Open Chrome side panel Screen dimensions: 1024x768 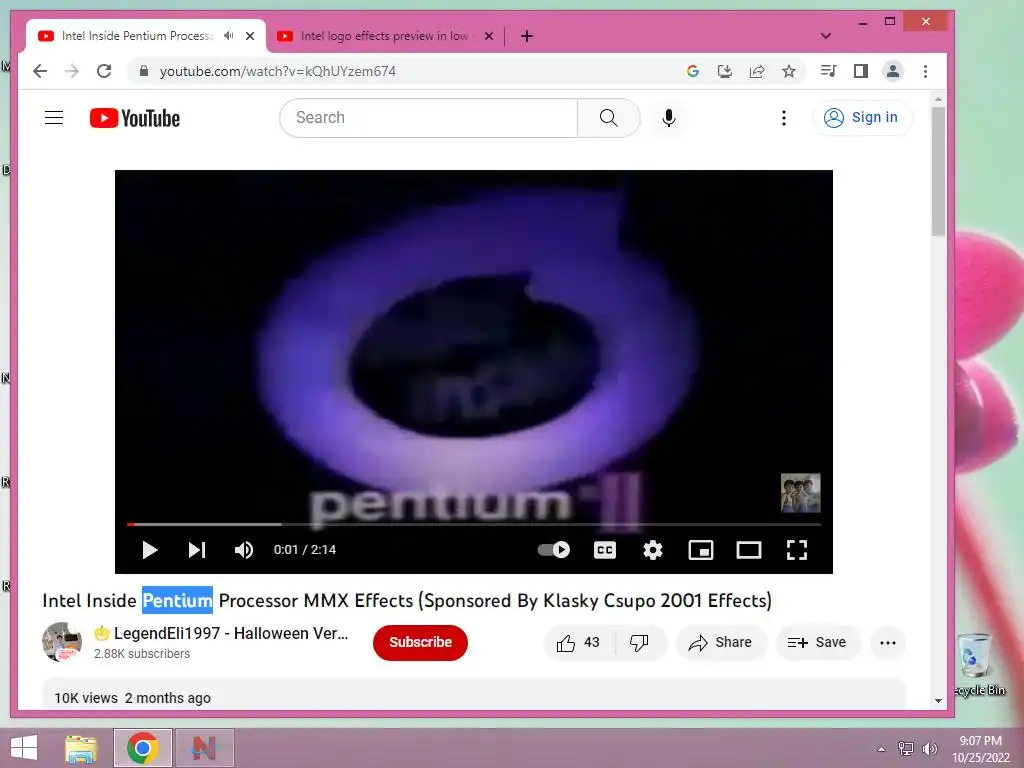(x=861, y=71)
